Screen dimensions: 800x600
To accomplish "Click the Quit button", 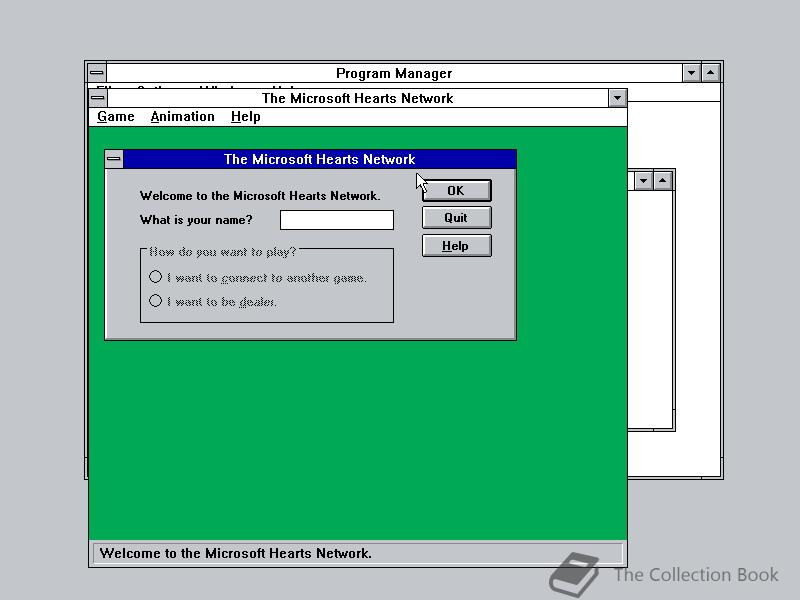I will point(457,218).
